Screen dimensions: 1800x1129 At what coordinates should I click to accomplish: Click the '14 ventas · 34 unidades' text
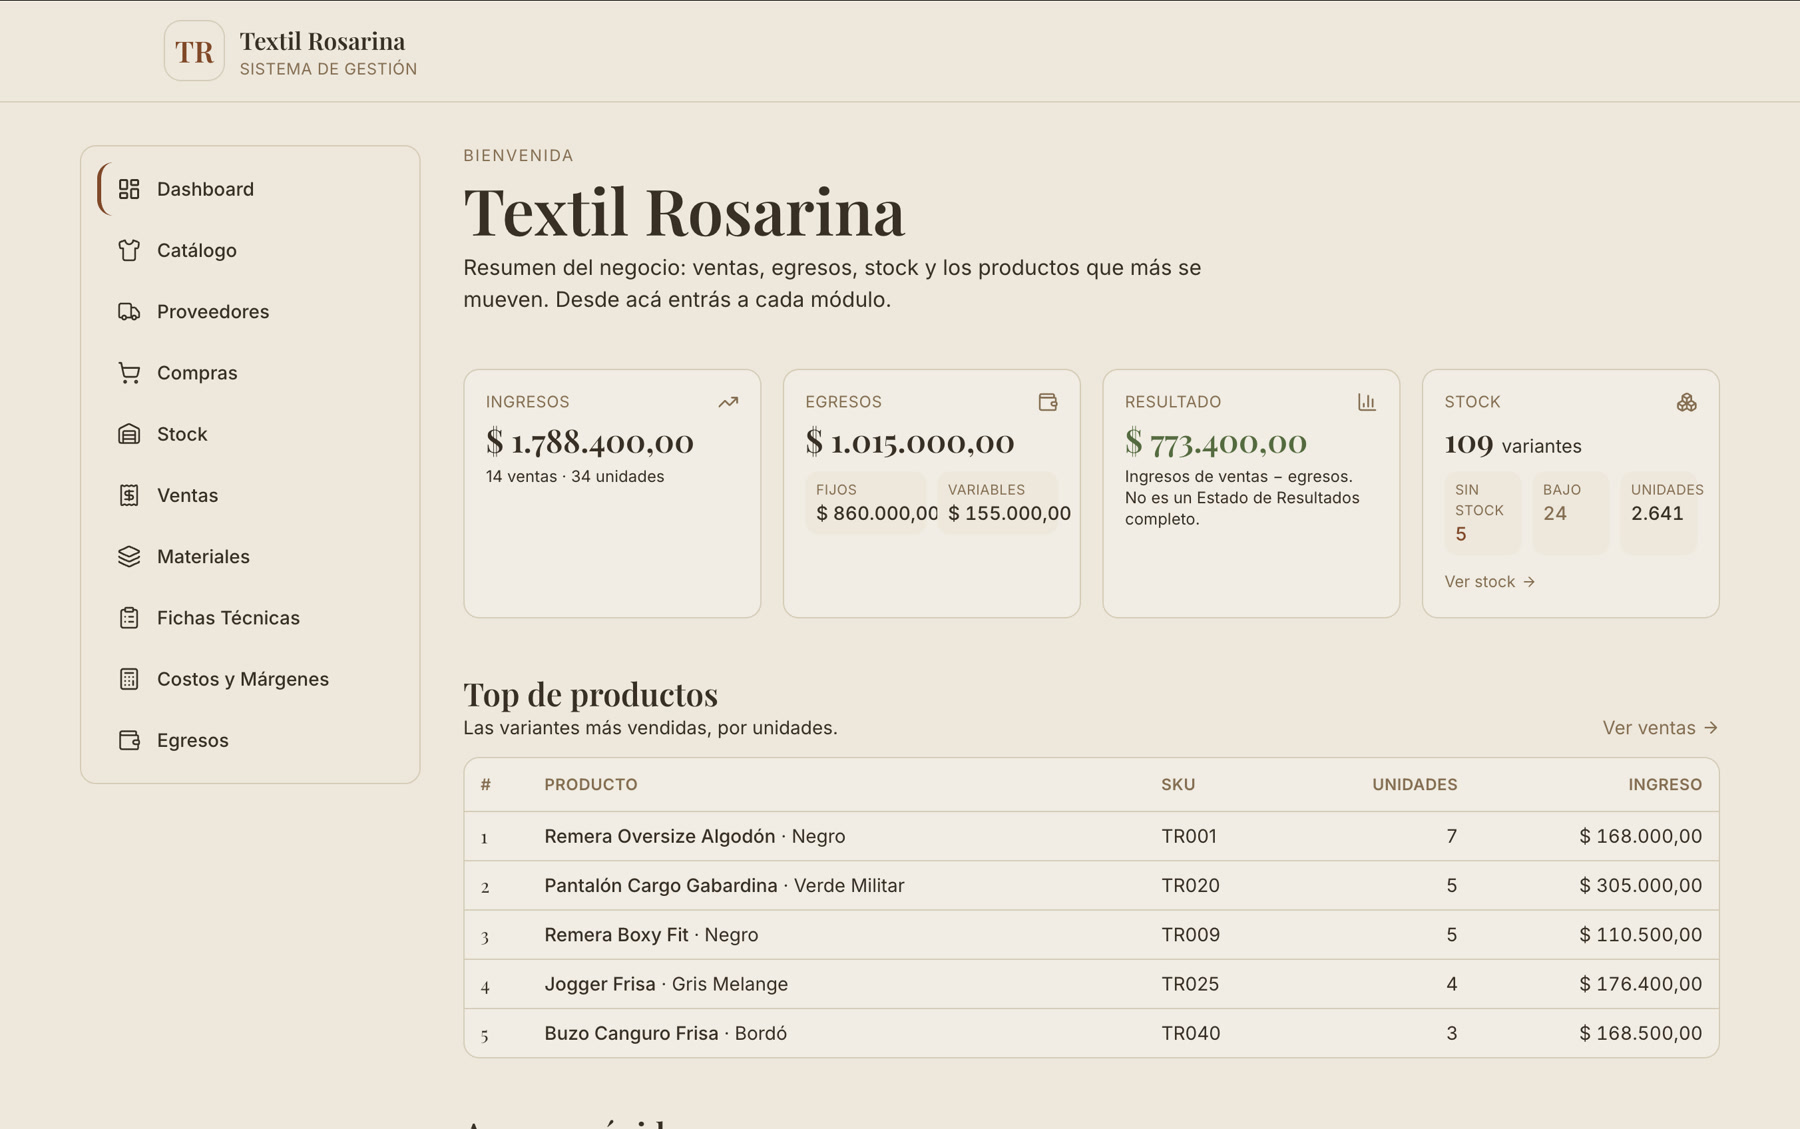click(575, 476)
